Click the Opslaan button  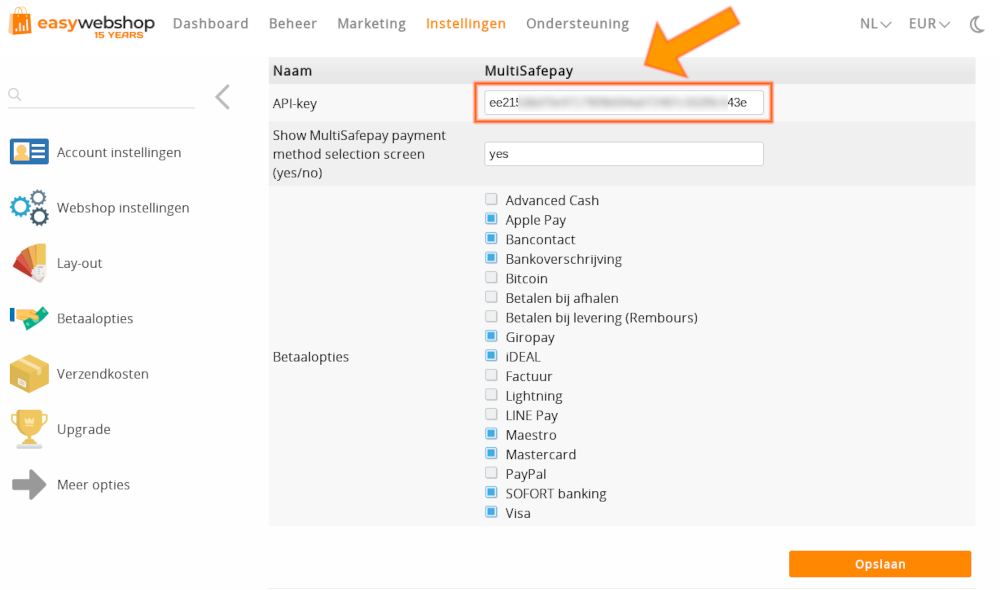879,563
